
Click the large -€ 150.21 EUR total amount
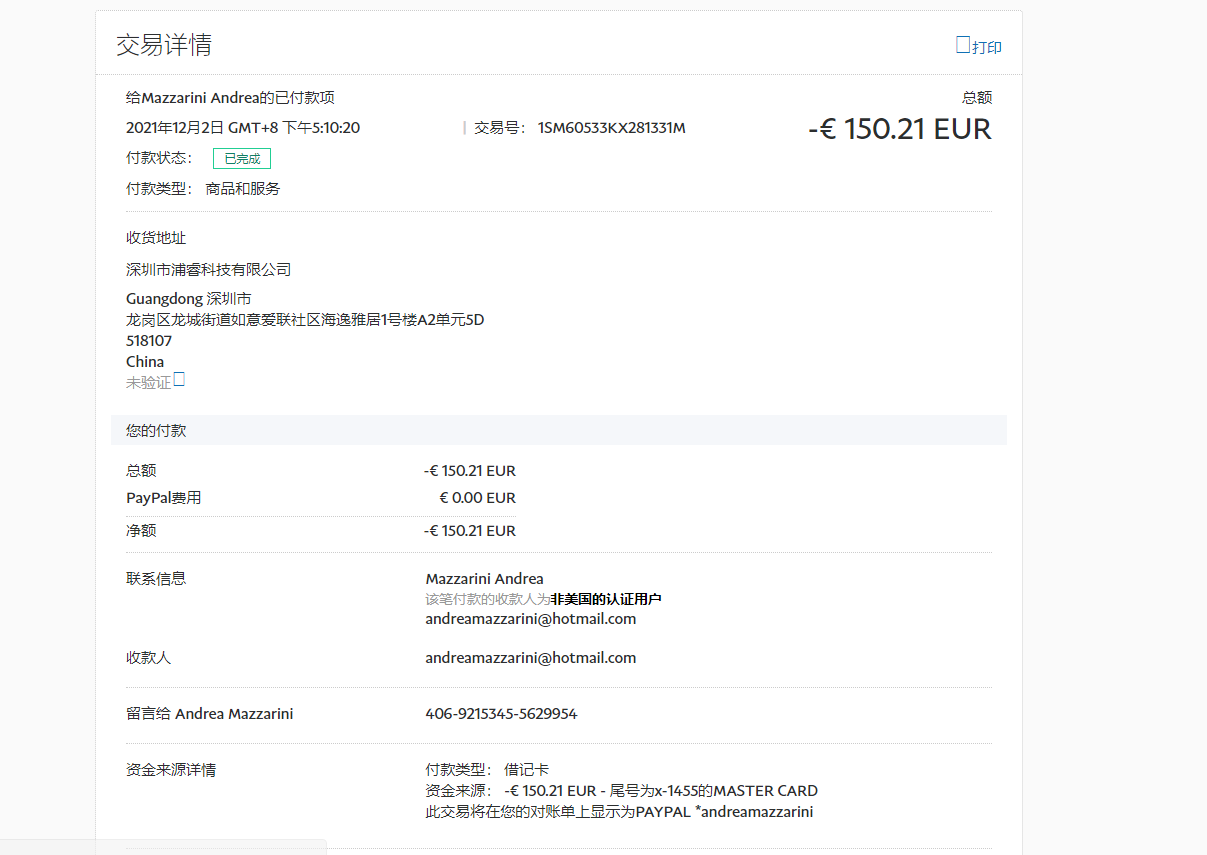click(899, 129)
